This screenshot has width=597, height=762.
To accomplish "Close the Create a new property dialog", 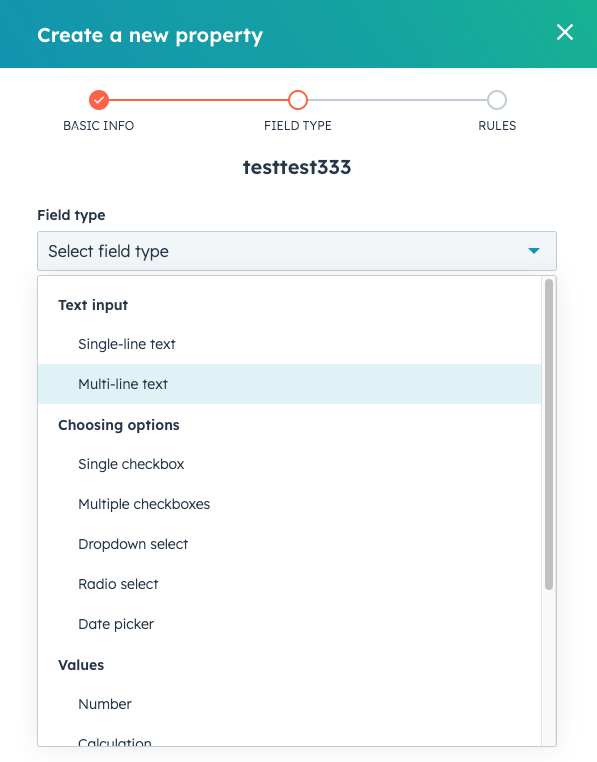I will pos(564,33).
